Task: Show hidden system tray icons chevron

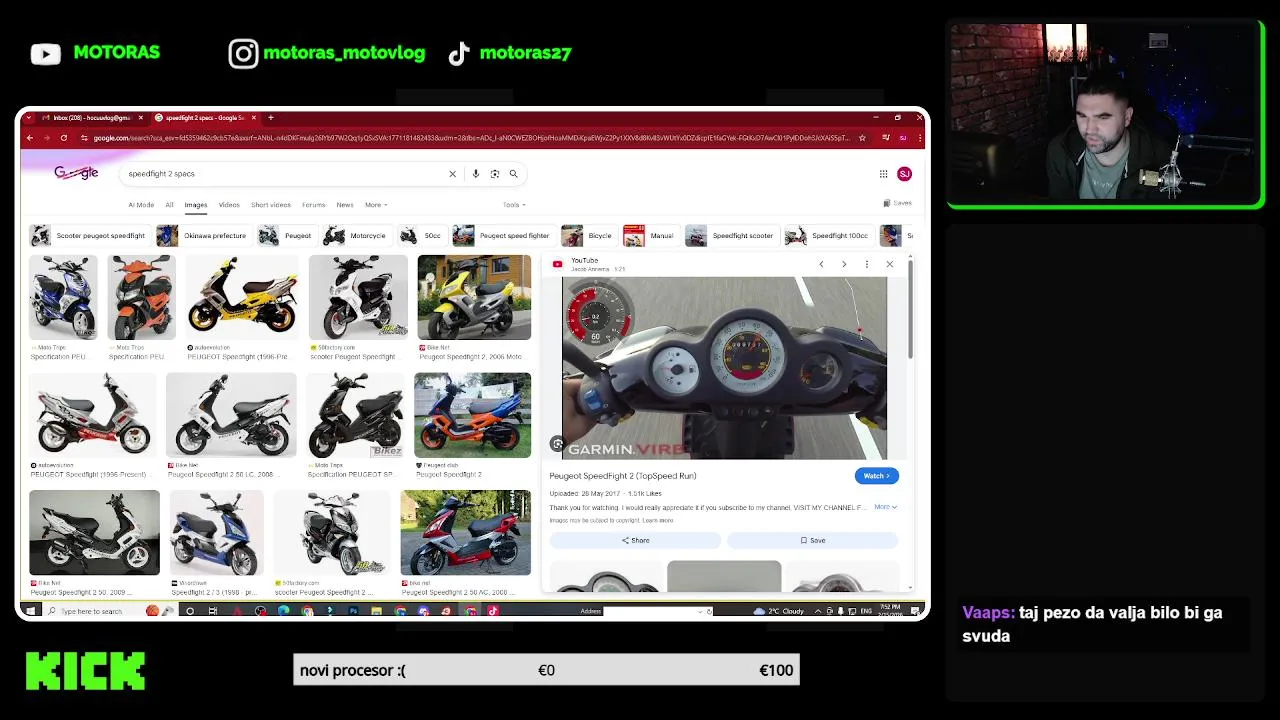Action: pos(820,611)
